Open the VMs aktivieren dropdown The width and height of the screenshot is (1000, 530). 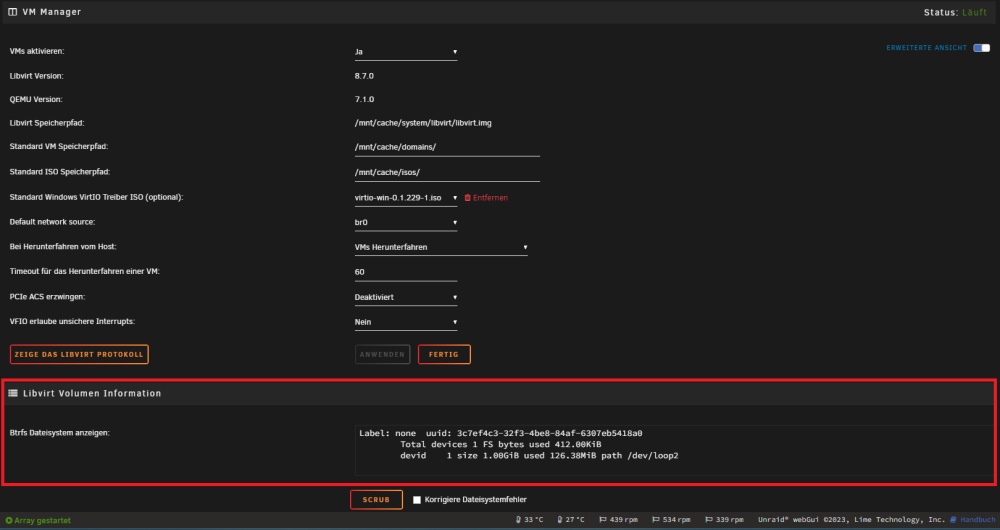[x=406, y=52]
